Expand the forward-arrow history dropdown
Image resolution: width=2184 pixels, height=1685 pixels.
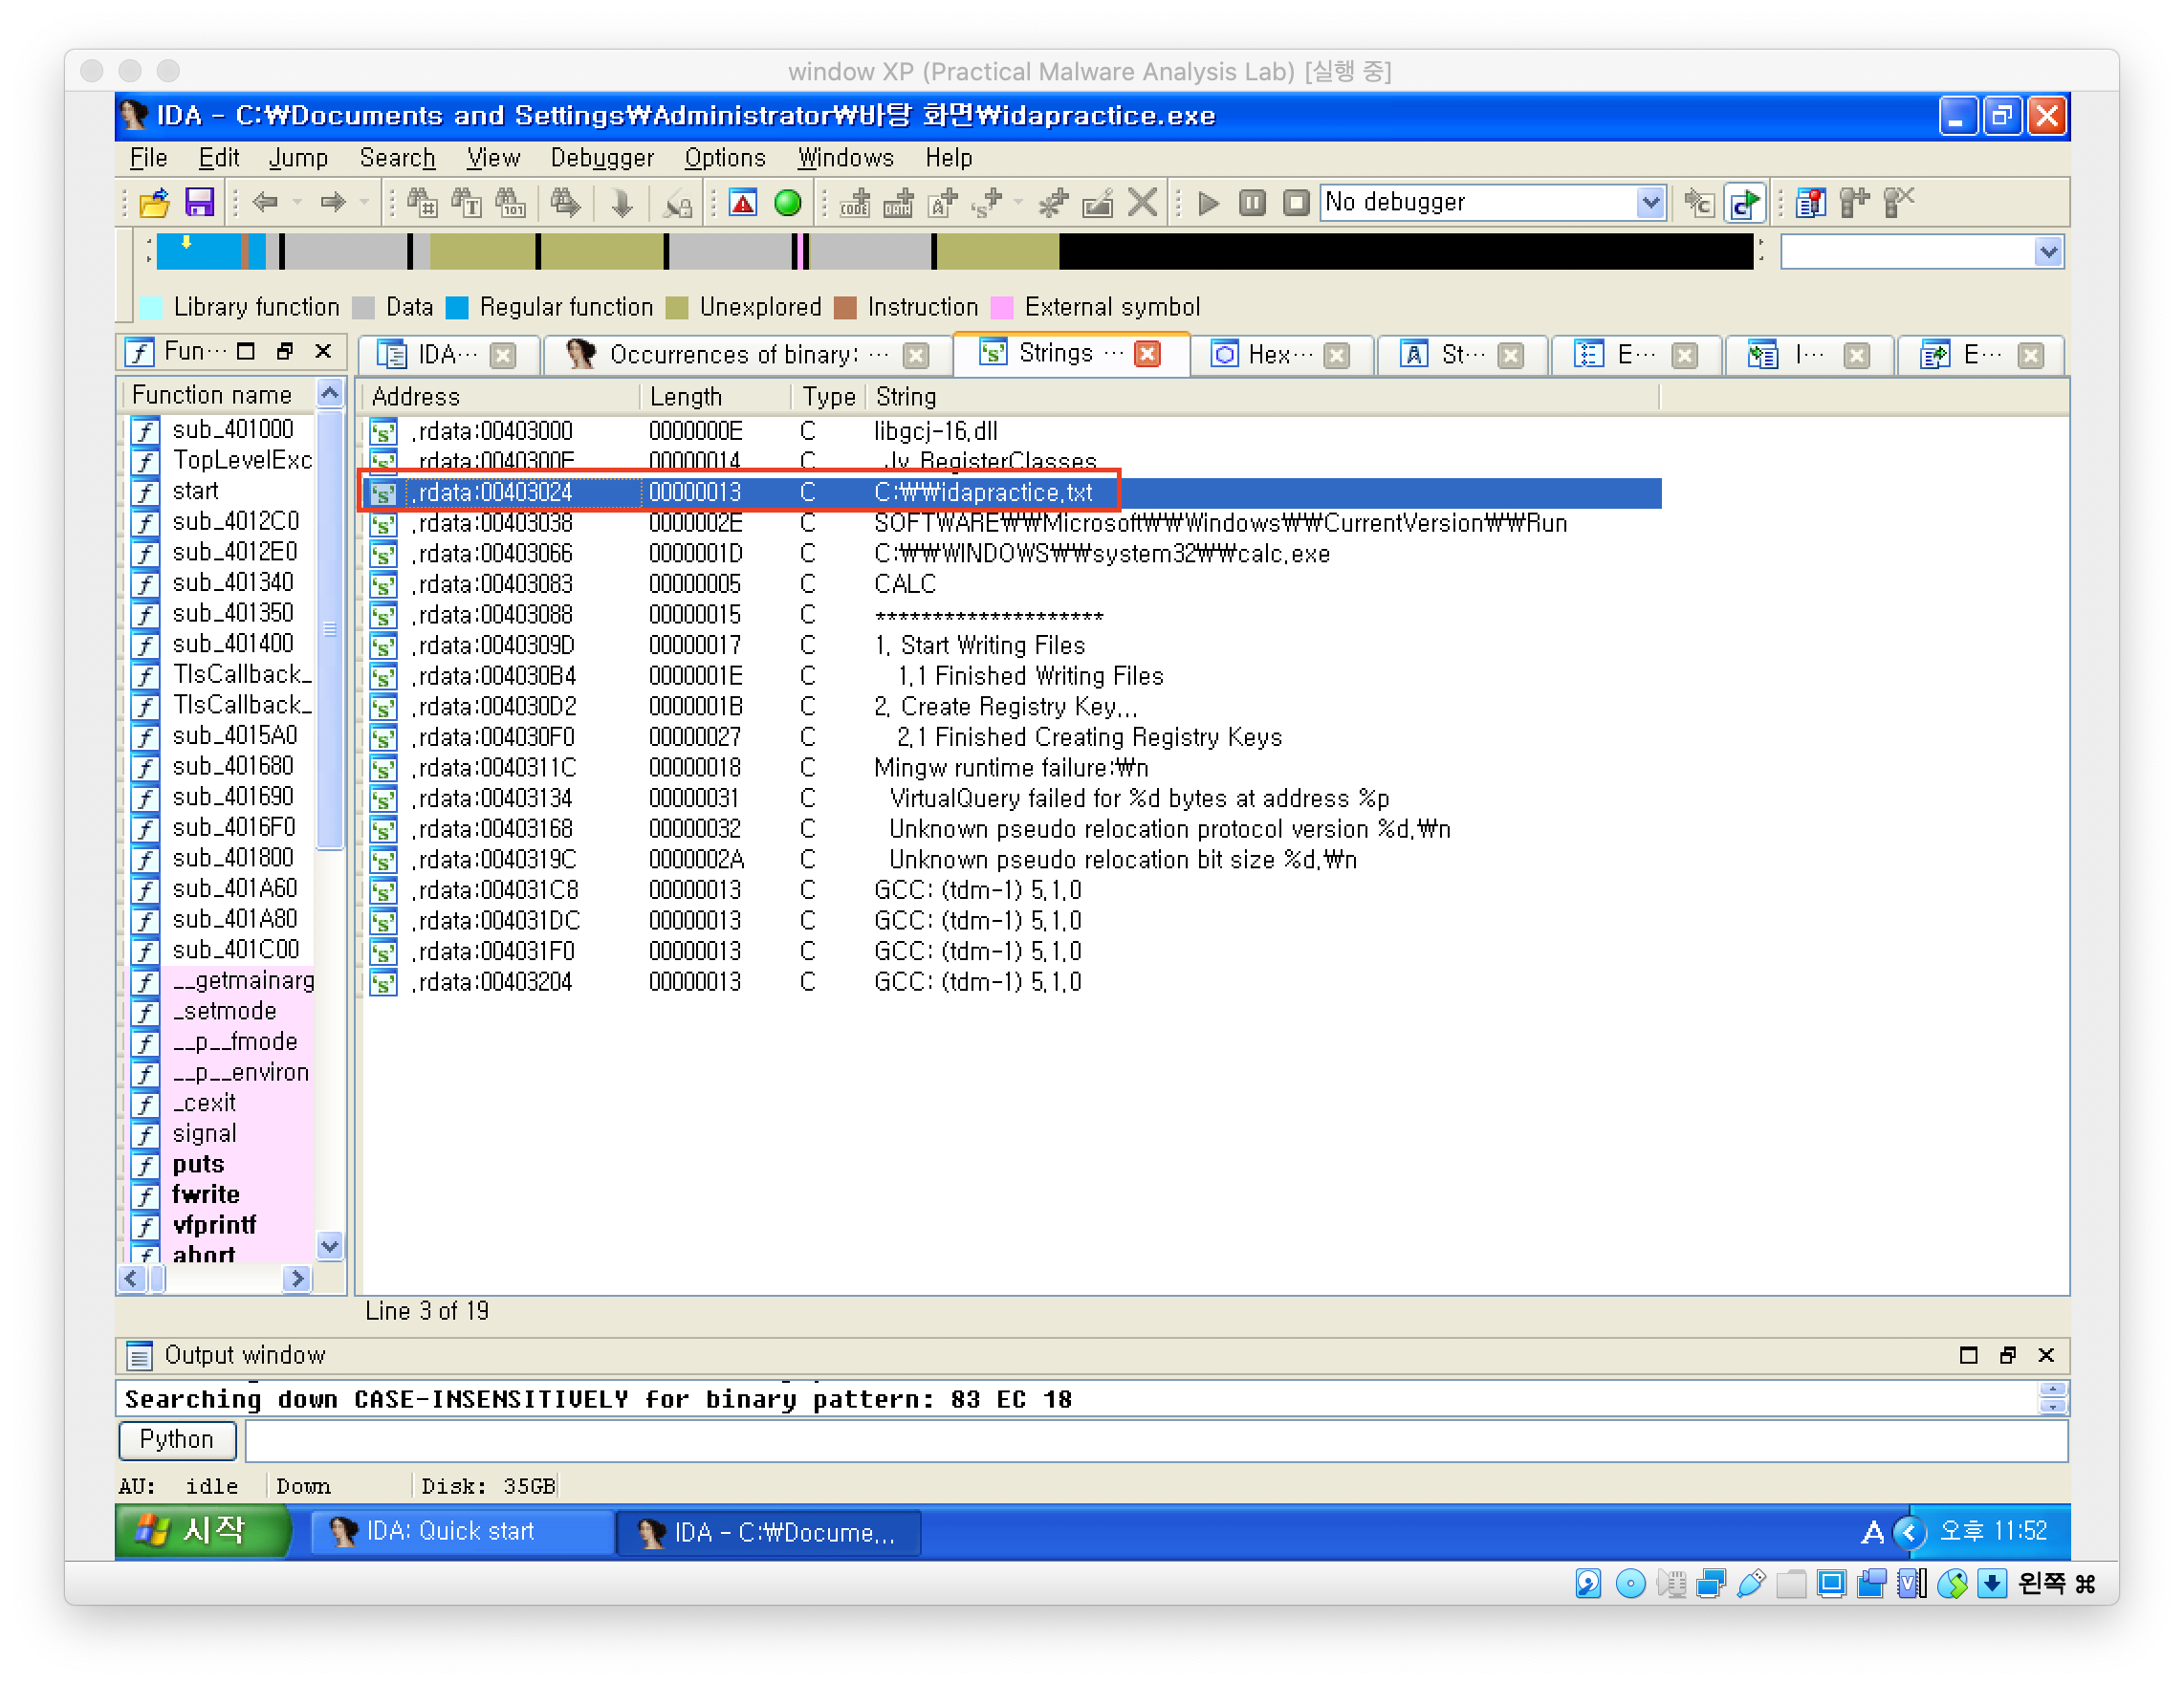[x=364, y=203]
